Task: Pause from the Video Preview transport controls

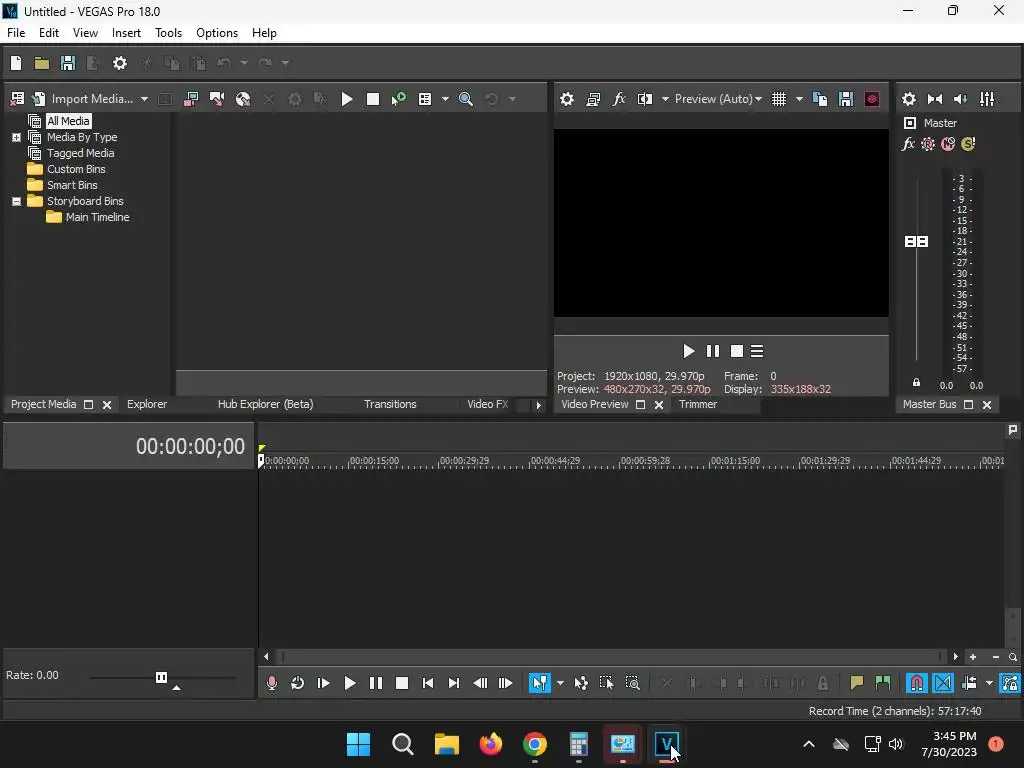Action: [712, 351]
